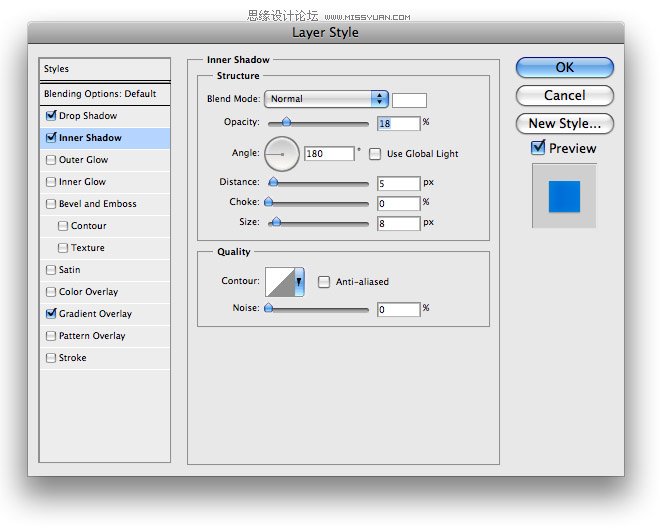
Task: Enable the Outer Glow checkbox
Action: (x=51, y=160)
